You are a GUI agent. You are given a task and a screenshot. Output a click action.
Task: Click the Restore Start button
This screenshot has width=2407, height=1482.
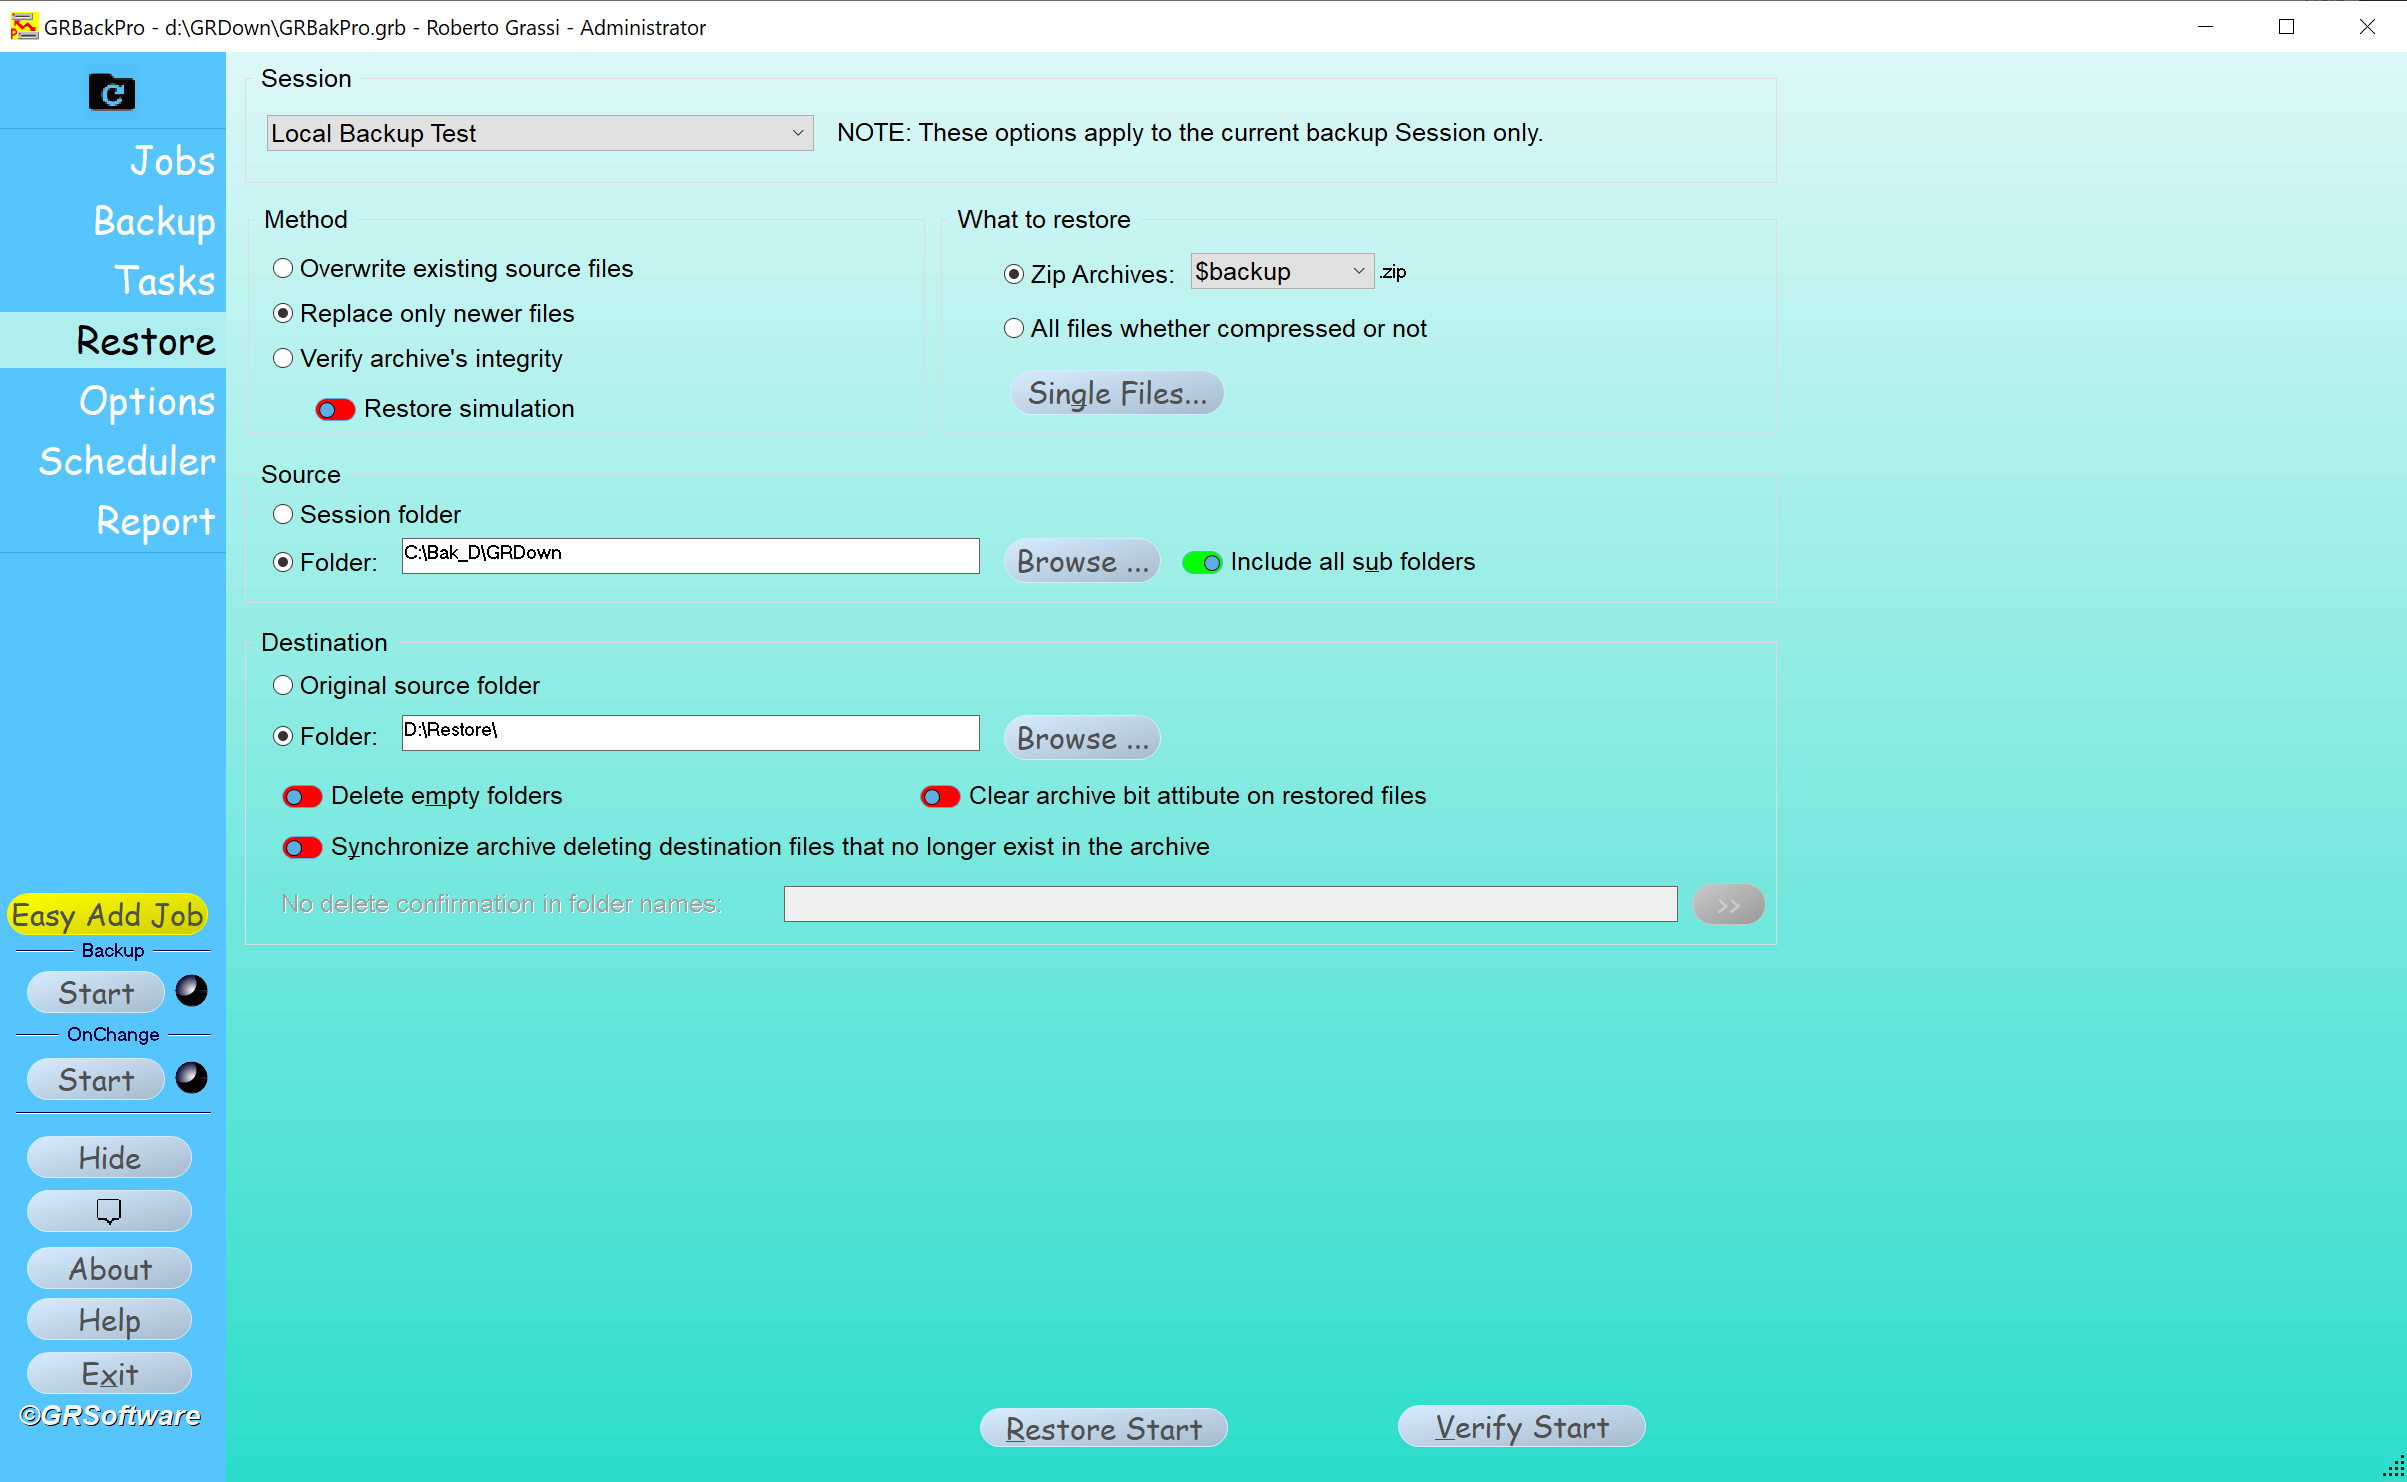[1104, 1427]
